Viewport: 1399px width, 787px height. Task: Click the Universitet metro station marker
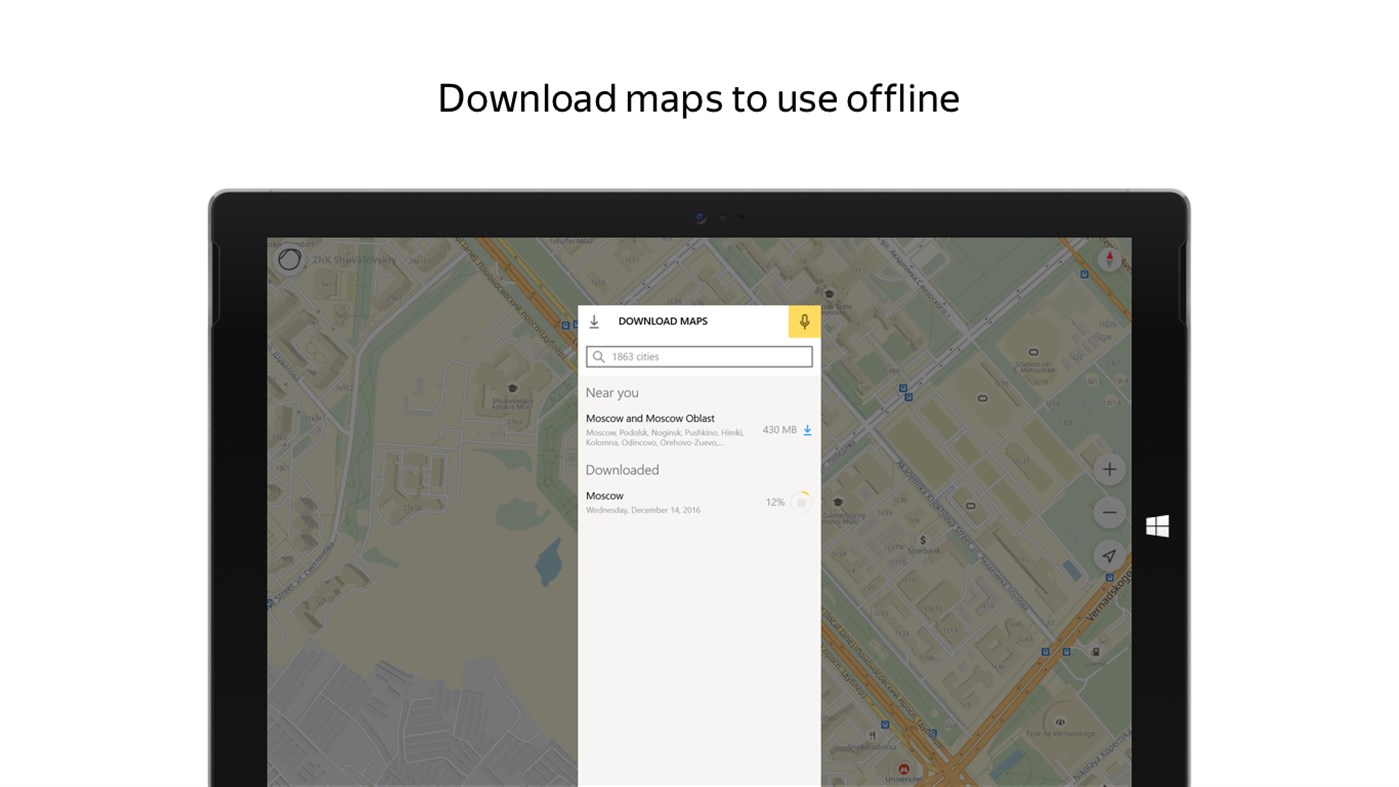(x=903, y=768)
